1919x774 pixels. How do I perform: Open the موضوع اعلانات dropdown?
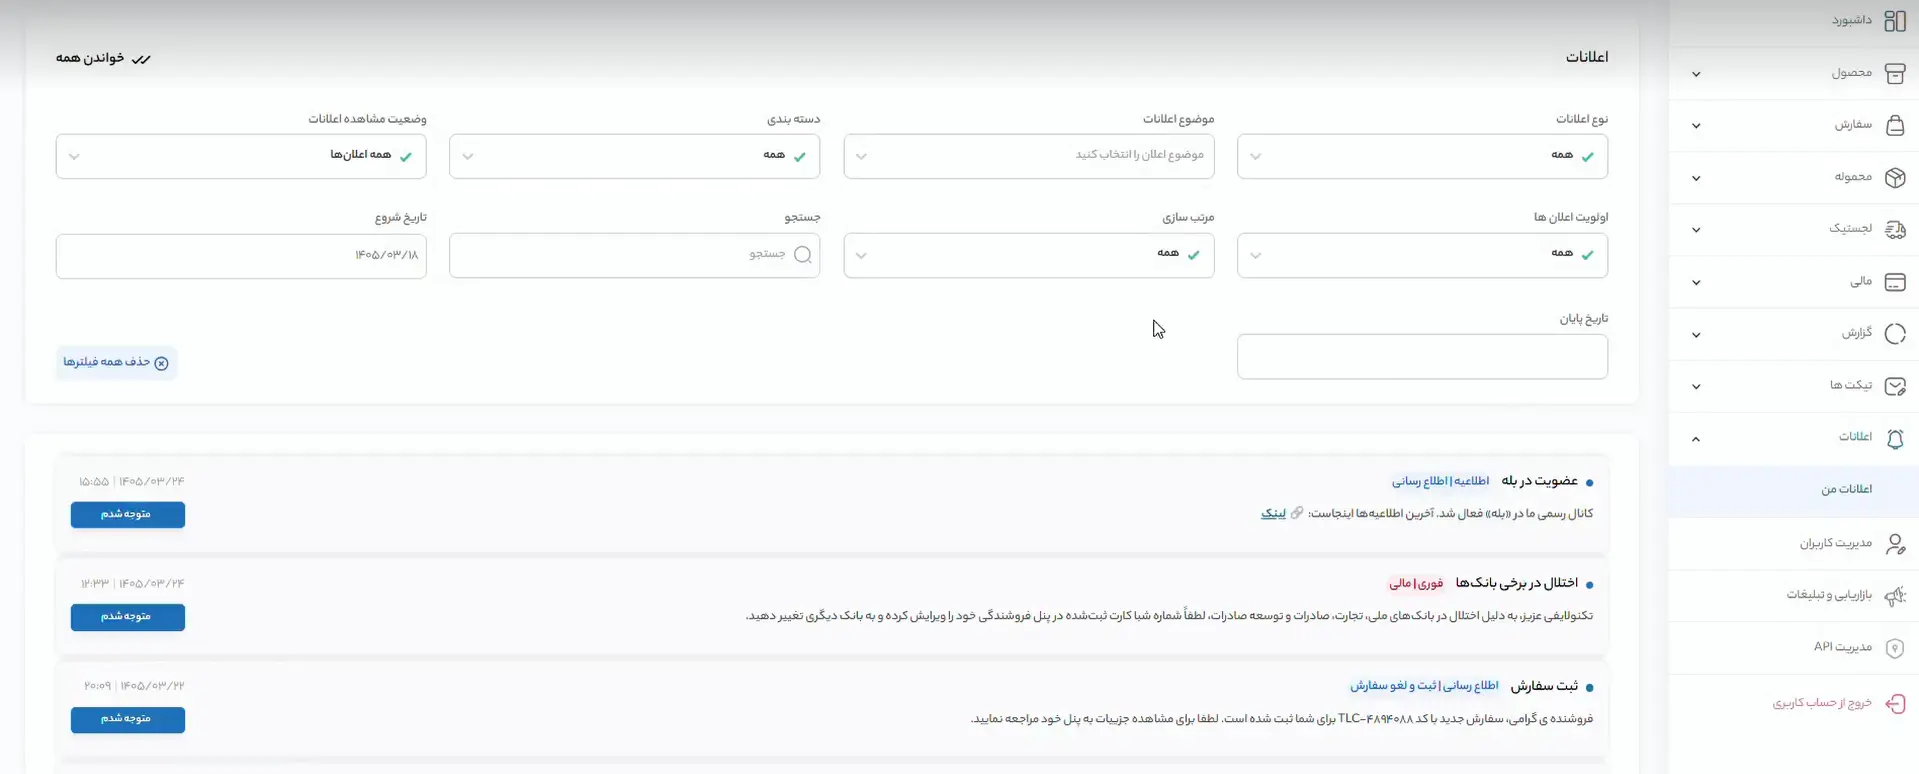[x=1028, y=156]
